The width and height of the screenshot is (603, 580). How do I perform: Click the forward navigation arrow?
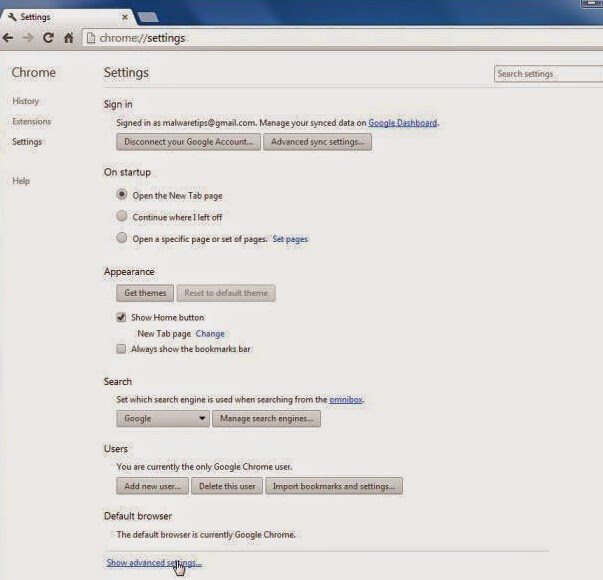point(28,38)
